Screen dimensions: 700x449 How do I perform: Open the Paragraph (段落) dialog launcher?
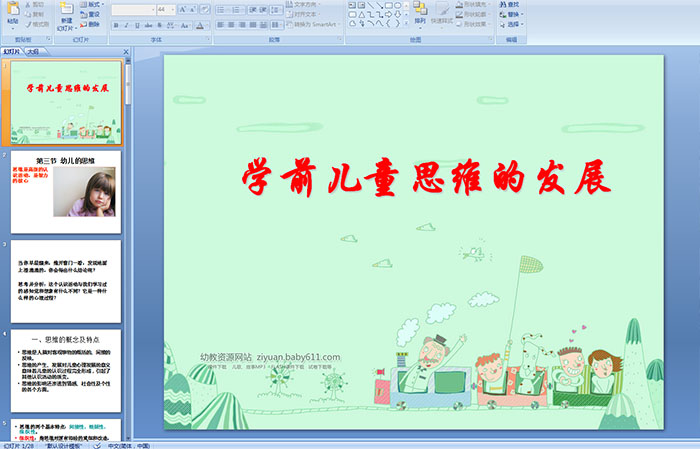point(340,40)
